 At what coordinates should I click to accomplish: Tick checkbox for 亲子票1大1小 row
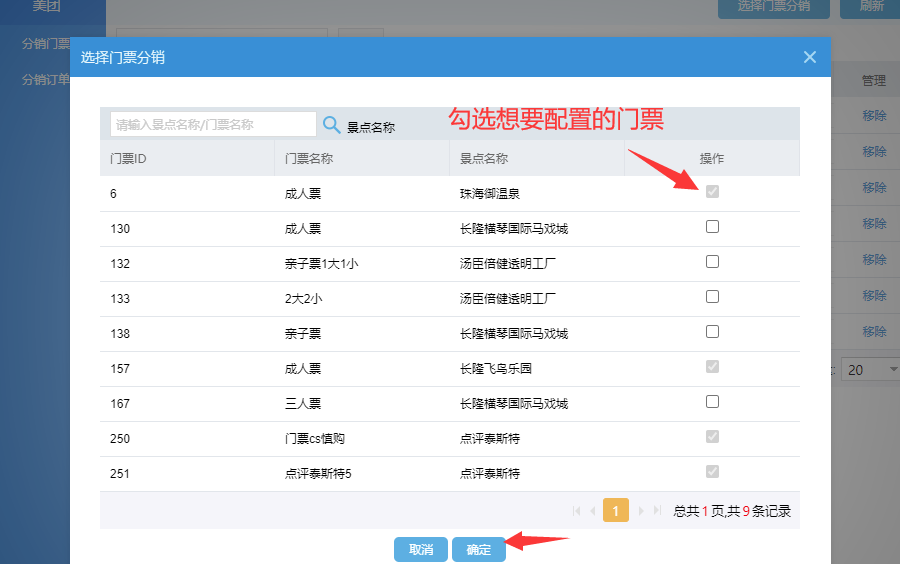pos(712,262)
